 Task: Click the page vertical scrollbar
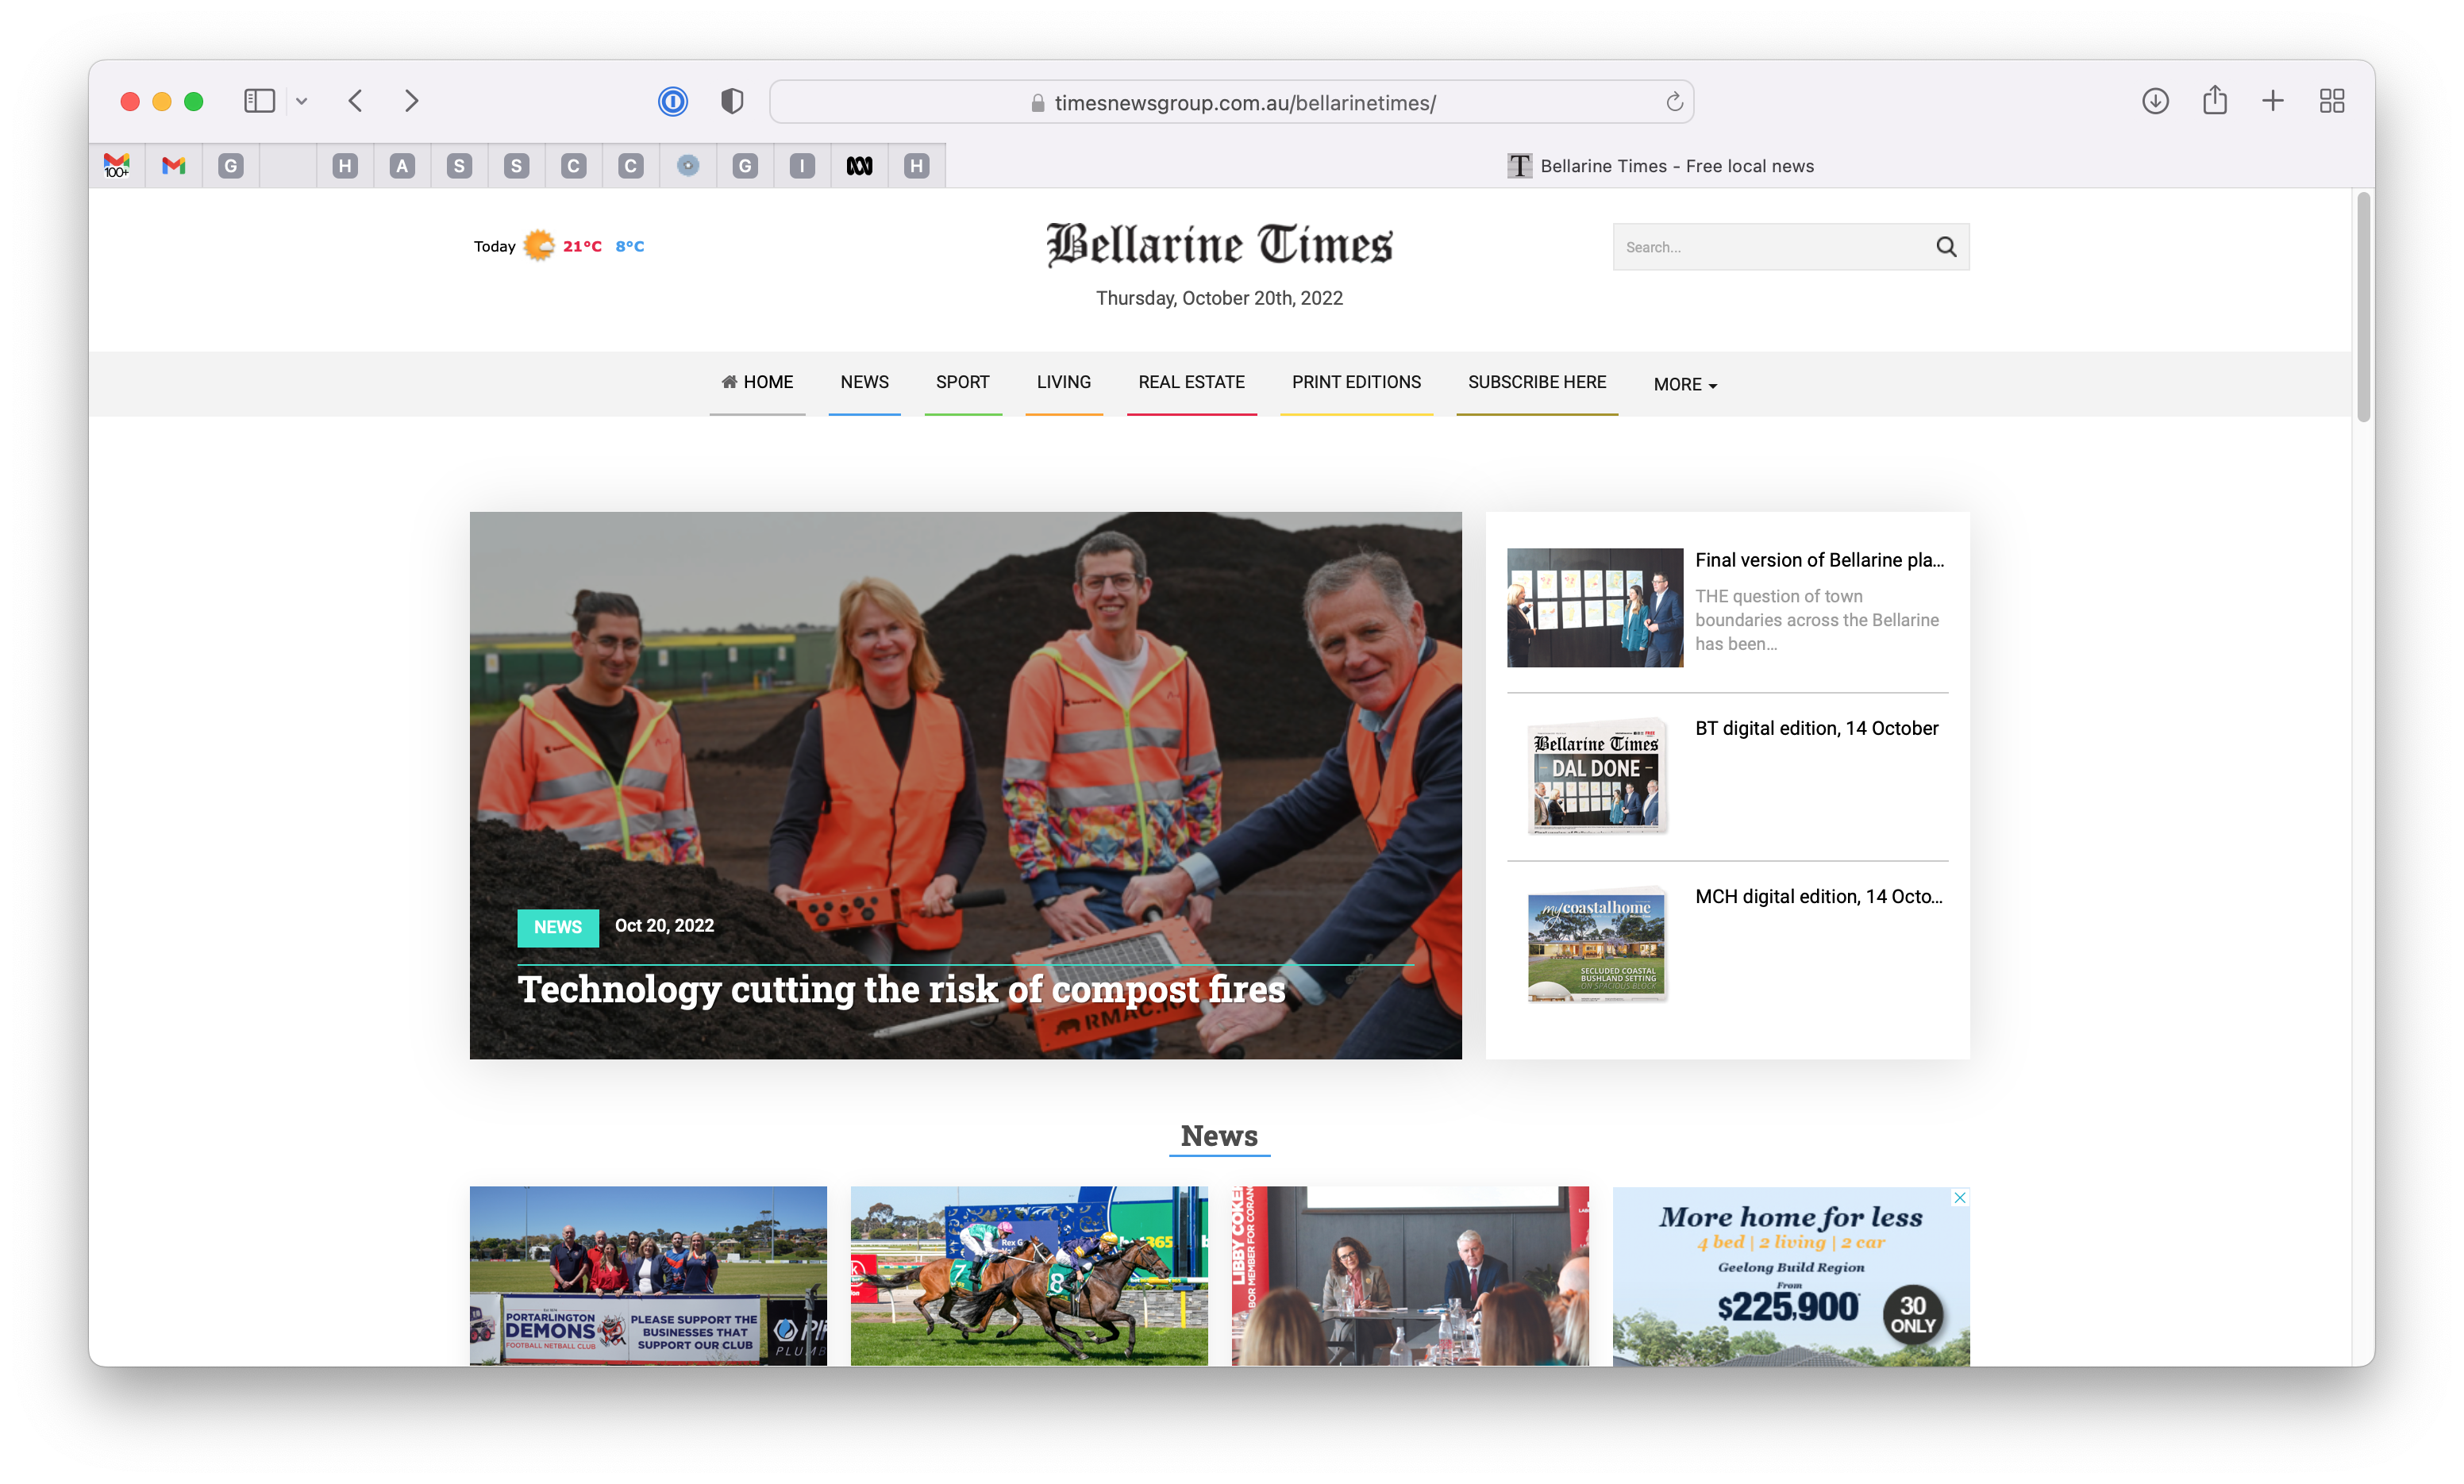(x=2363, y=307)
